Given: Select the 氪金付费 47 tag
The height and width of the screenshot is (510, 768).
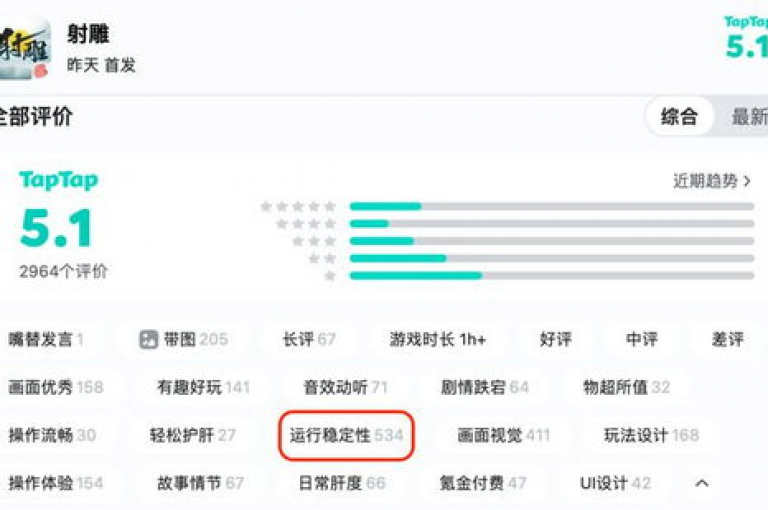Looking at the screenshot, I should point(482,483).
